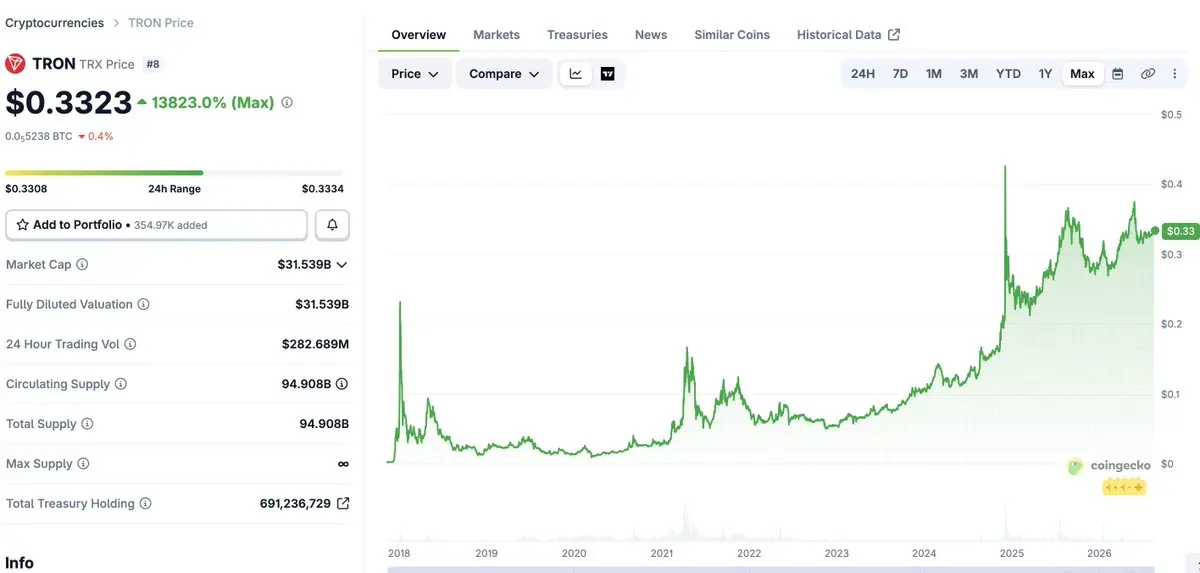
Task: Click the TRON Price breadcrumb
Action: (161, 23)
